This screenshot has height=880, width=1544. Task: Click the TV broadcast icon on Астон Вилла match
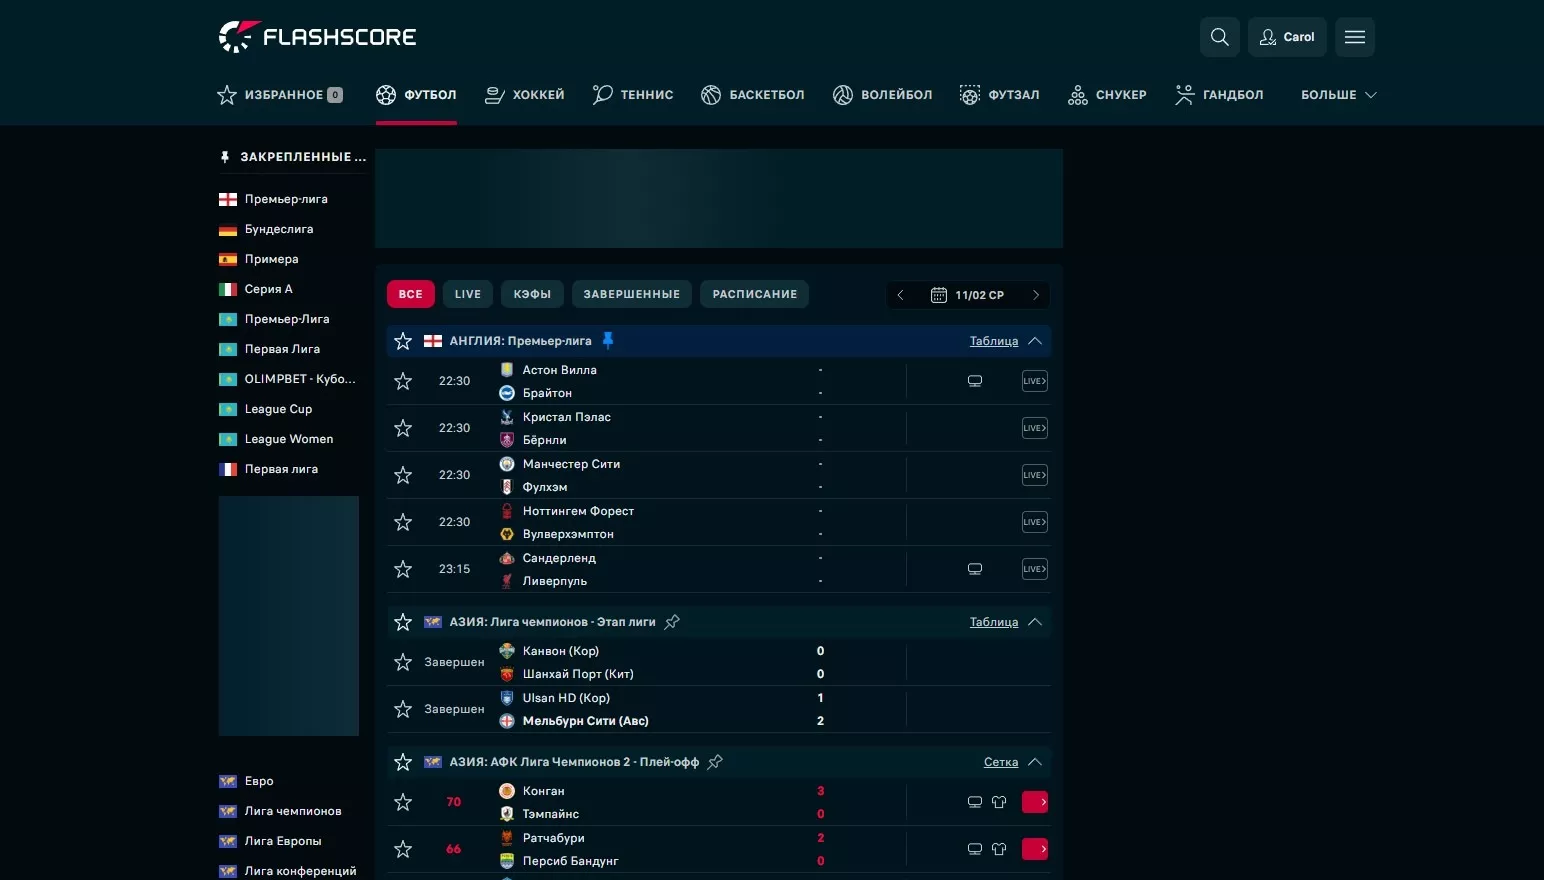974,381
